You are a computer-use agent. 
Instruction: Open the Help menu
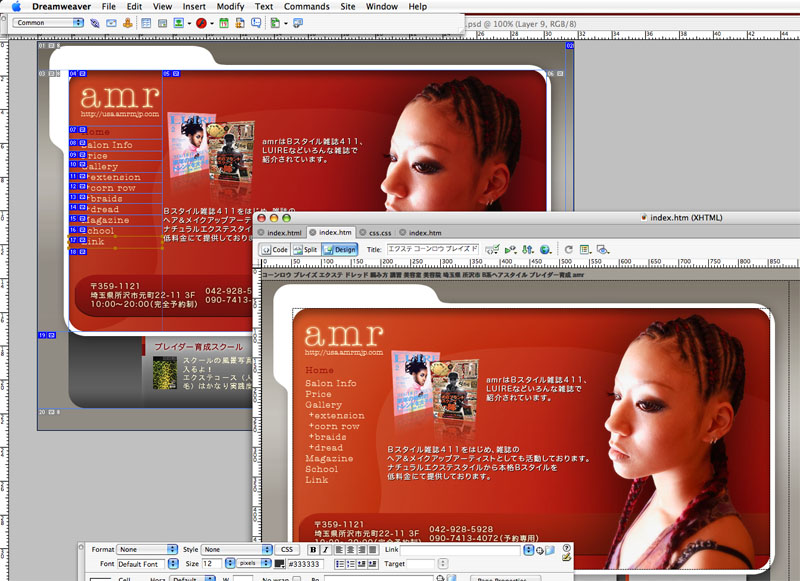(x=417, y=7)
